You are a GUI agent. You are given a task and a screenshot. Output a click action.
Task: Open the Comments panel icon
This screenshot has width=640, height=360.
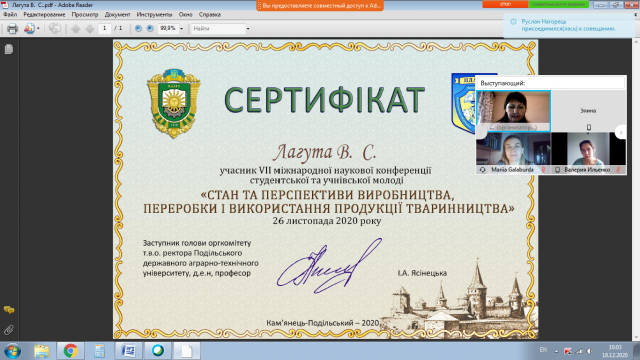point(9,310)
